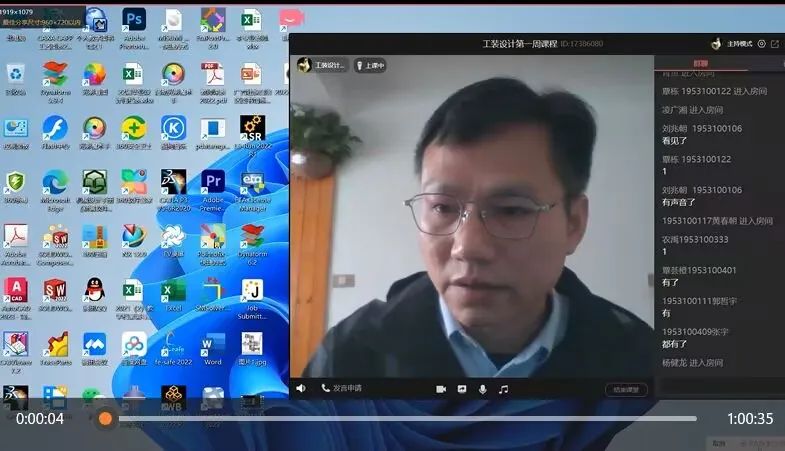The height and width of the screenshot is (451, 785).
Task: Open the Word desktop shortcut
Action: tap(212, 345)
